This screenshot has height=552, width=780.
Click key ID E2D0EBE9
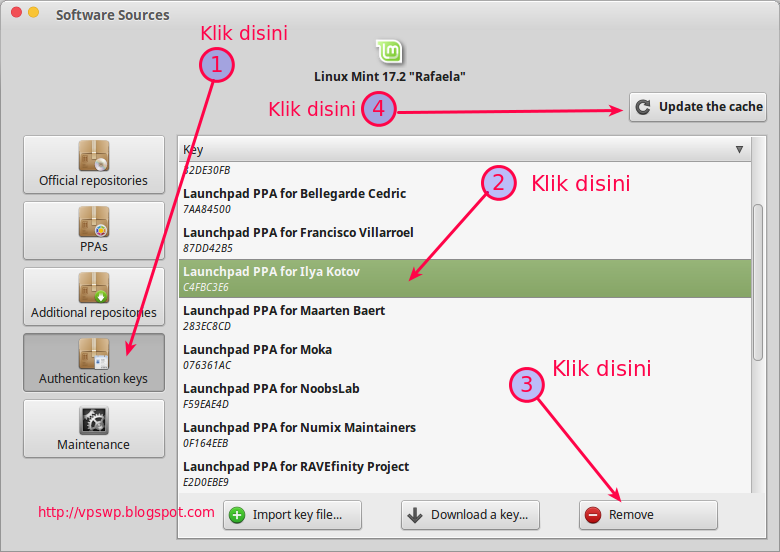click(x=206, y=482)
